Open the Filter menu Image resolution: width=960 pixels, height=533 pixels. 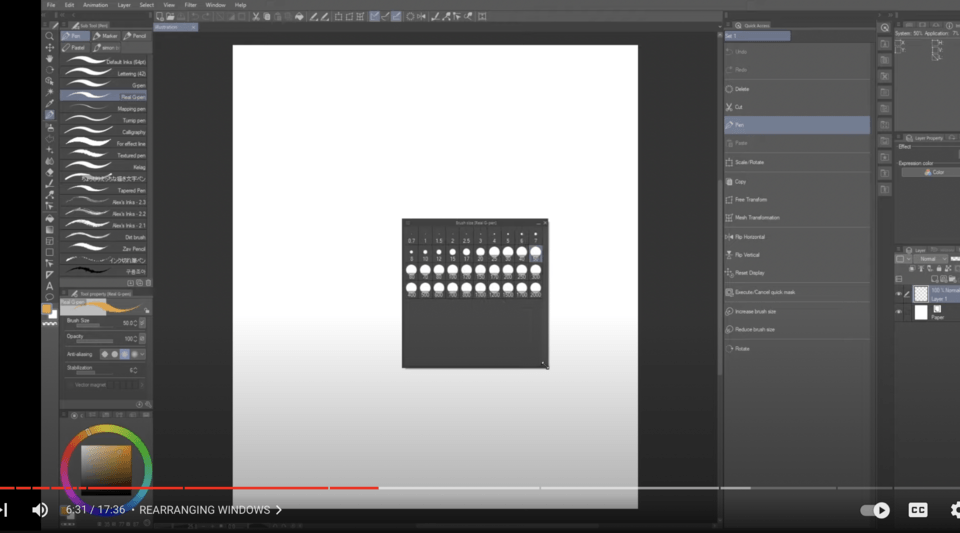(190, 5)
